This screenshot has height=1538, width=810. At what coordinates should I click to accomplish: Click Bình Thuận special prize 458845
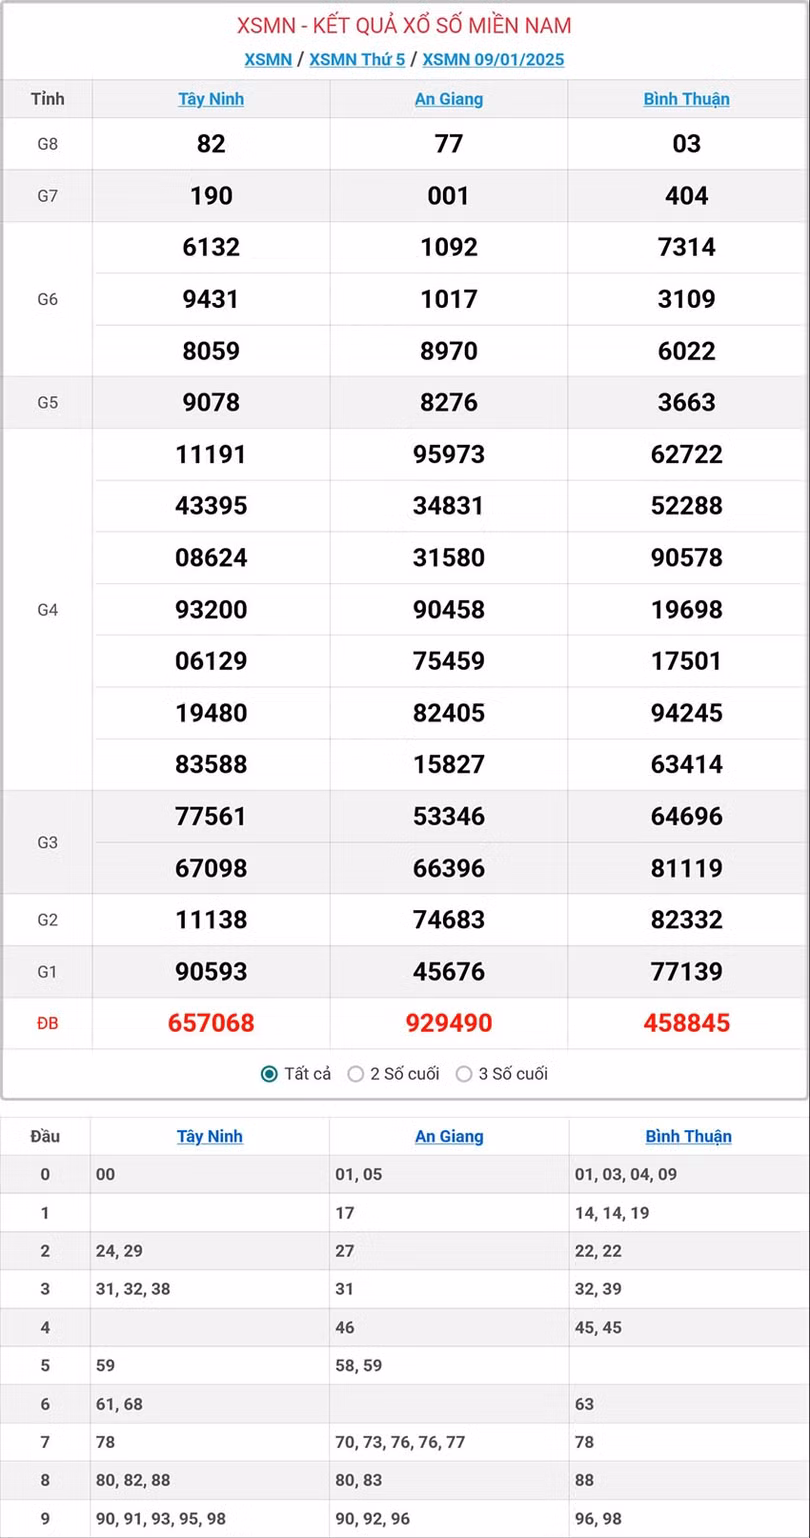[687, 1023]
